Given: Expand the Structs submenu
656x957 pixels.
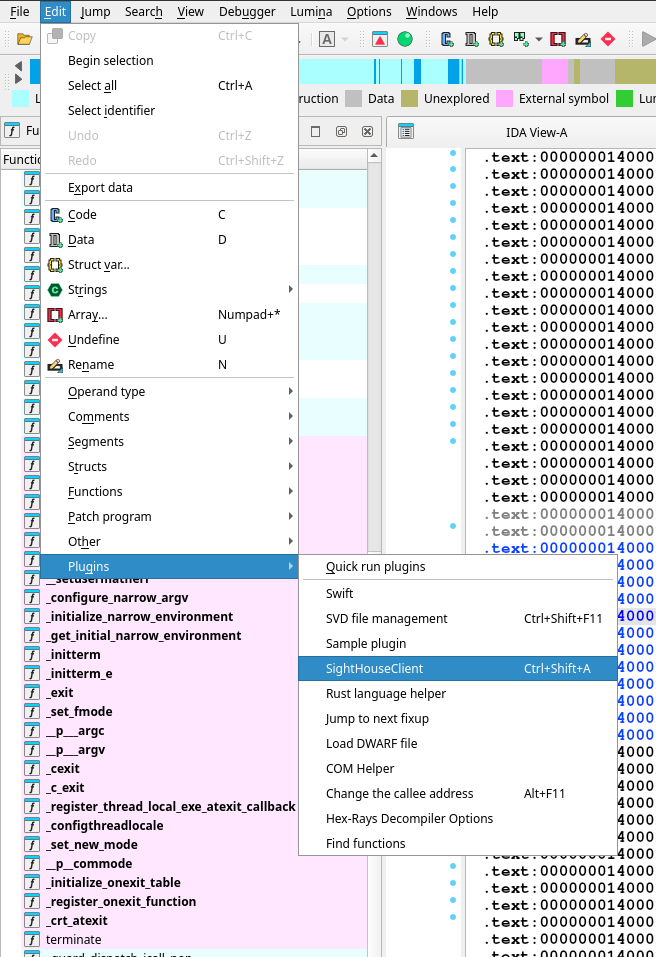Looking at the screenshot, I should [169, 466].
